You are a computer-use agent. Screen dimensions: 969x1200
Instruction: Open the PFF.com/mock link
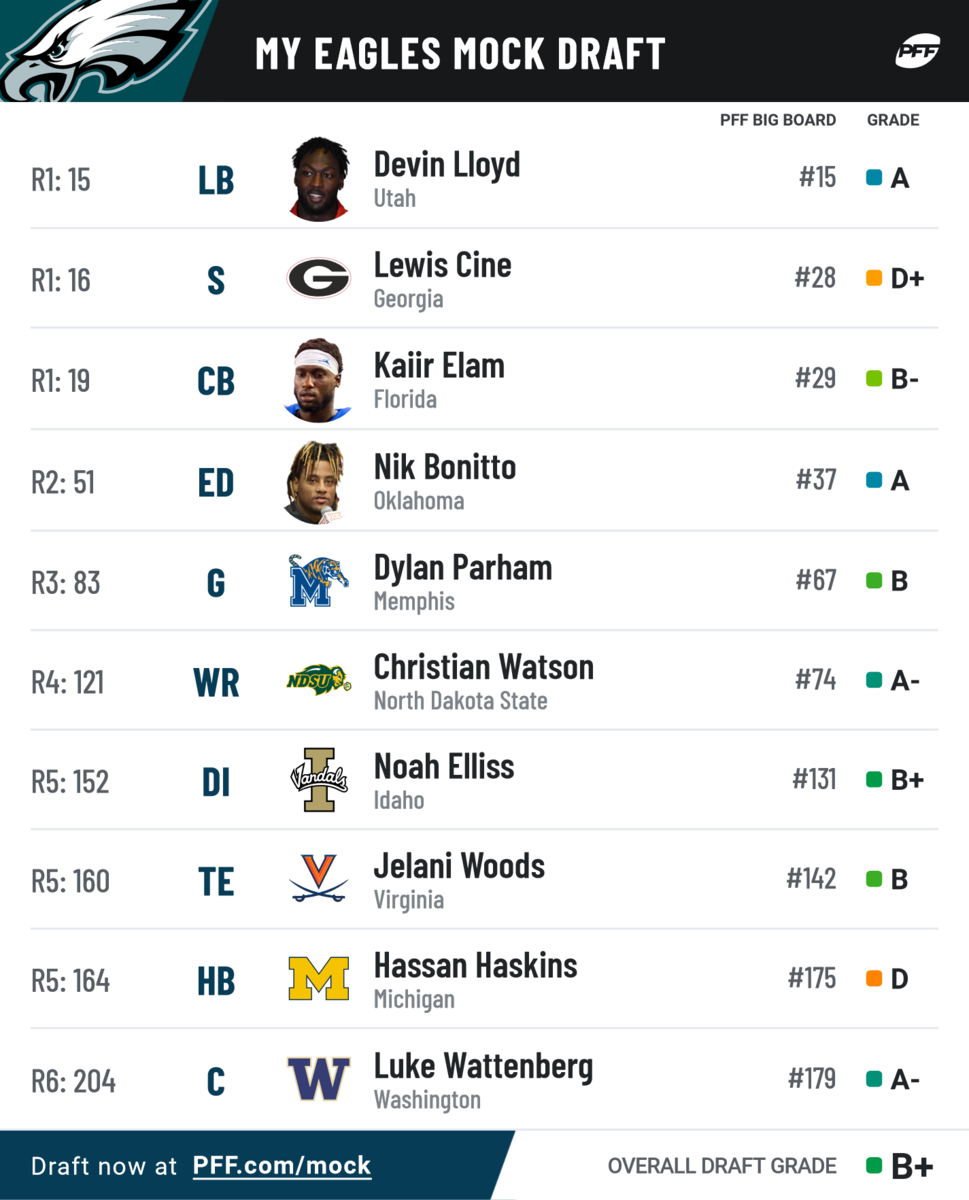point(282,1166)
